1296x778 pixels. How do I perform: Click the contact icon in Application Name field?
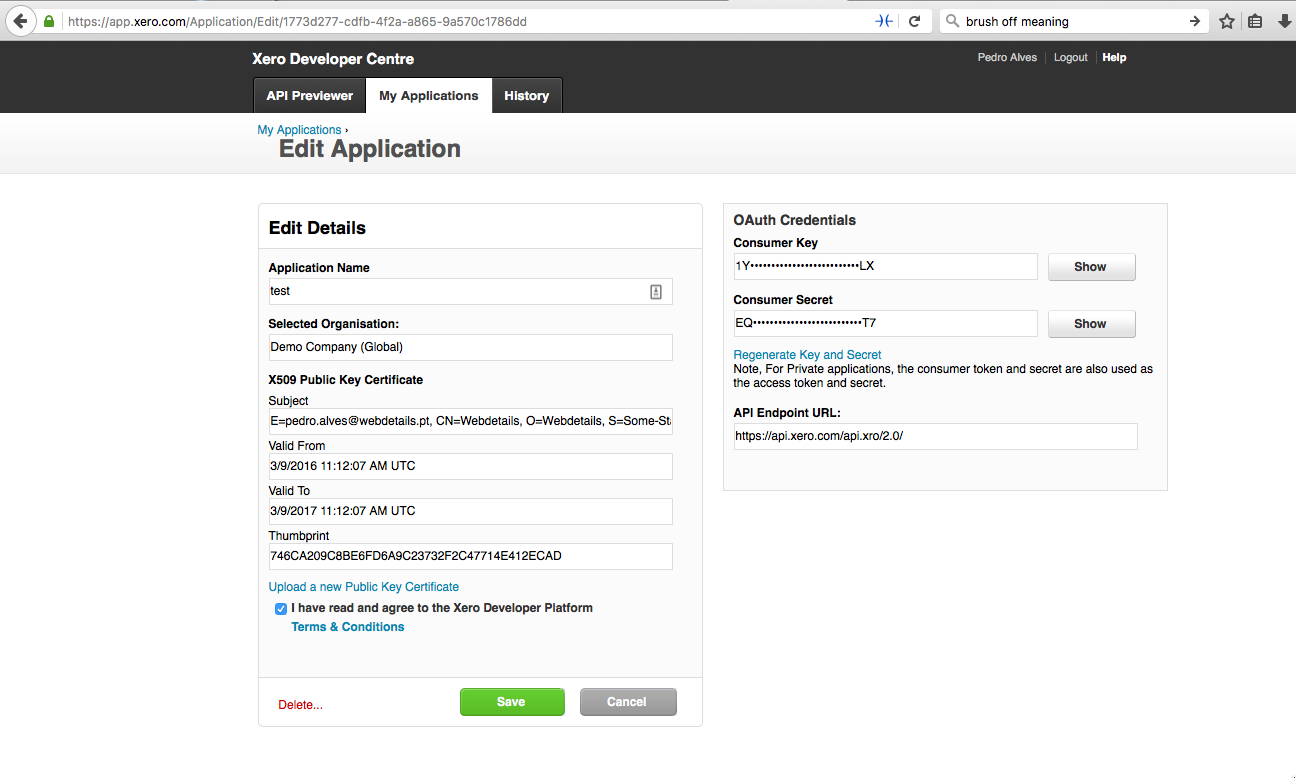pyautogui.click(x=656, y=291)
